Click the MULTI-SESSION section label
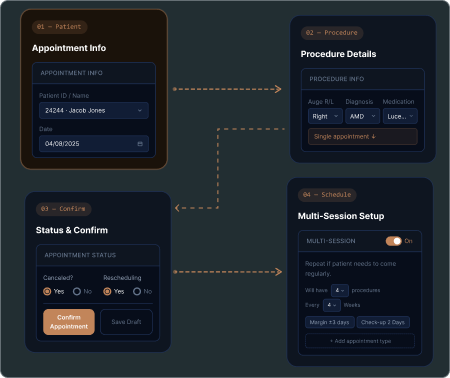Viewport: 450px width, 378px height. point(331,241)
